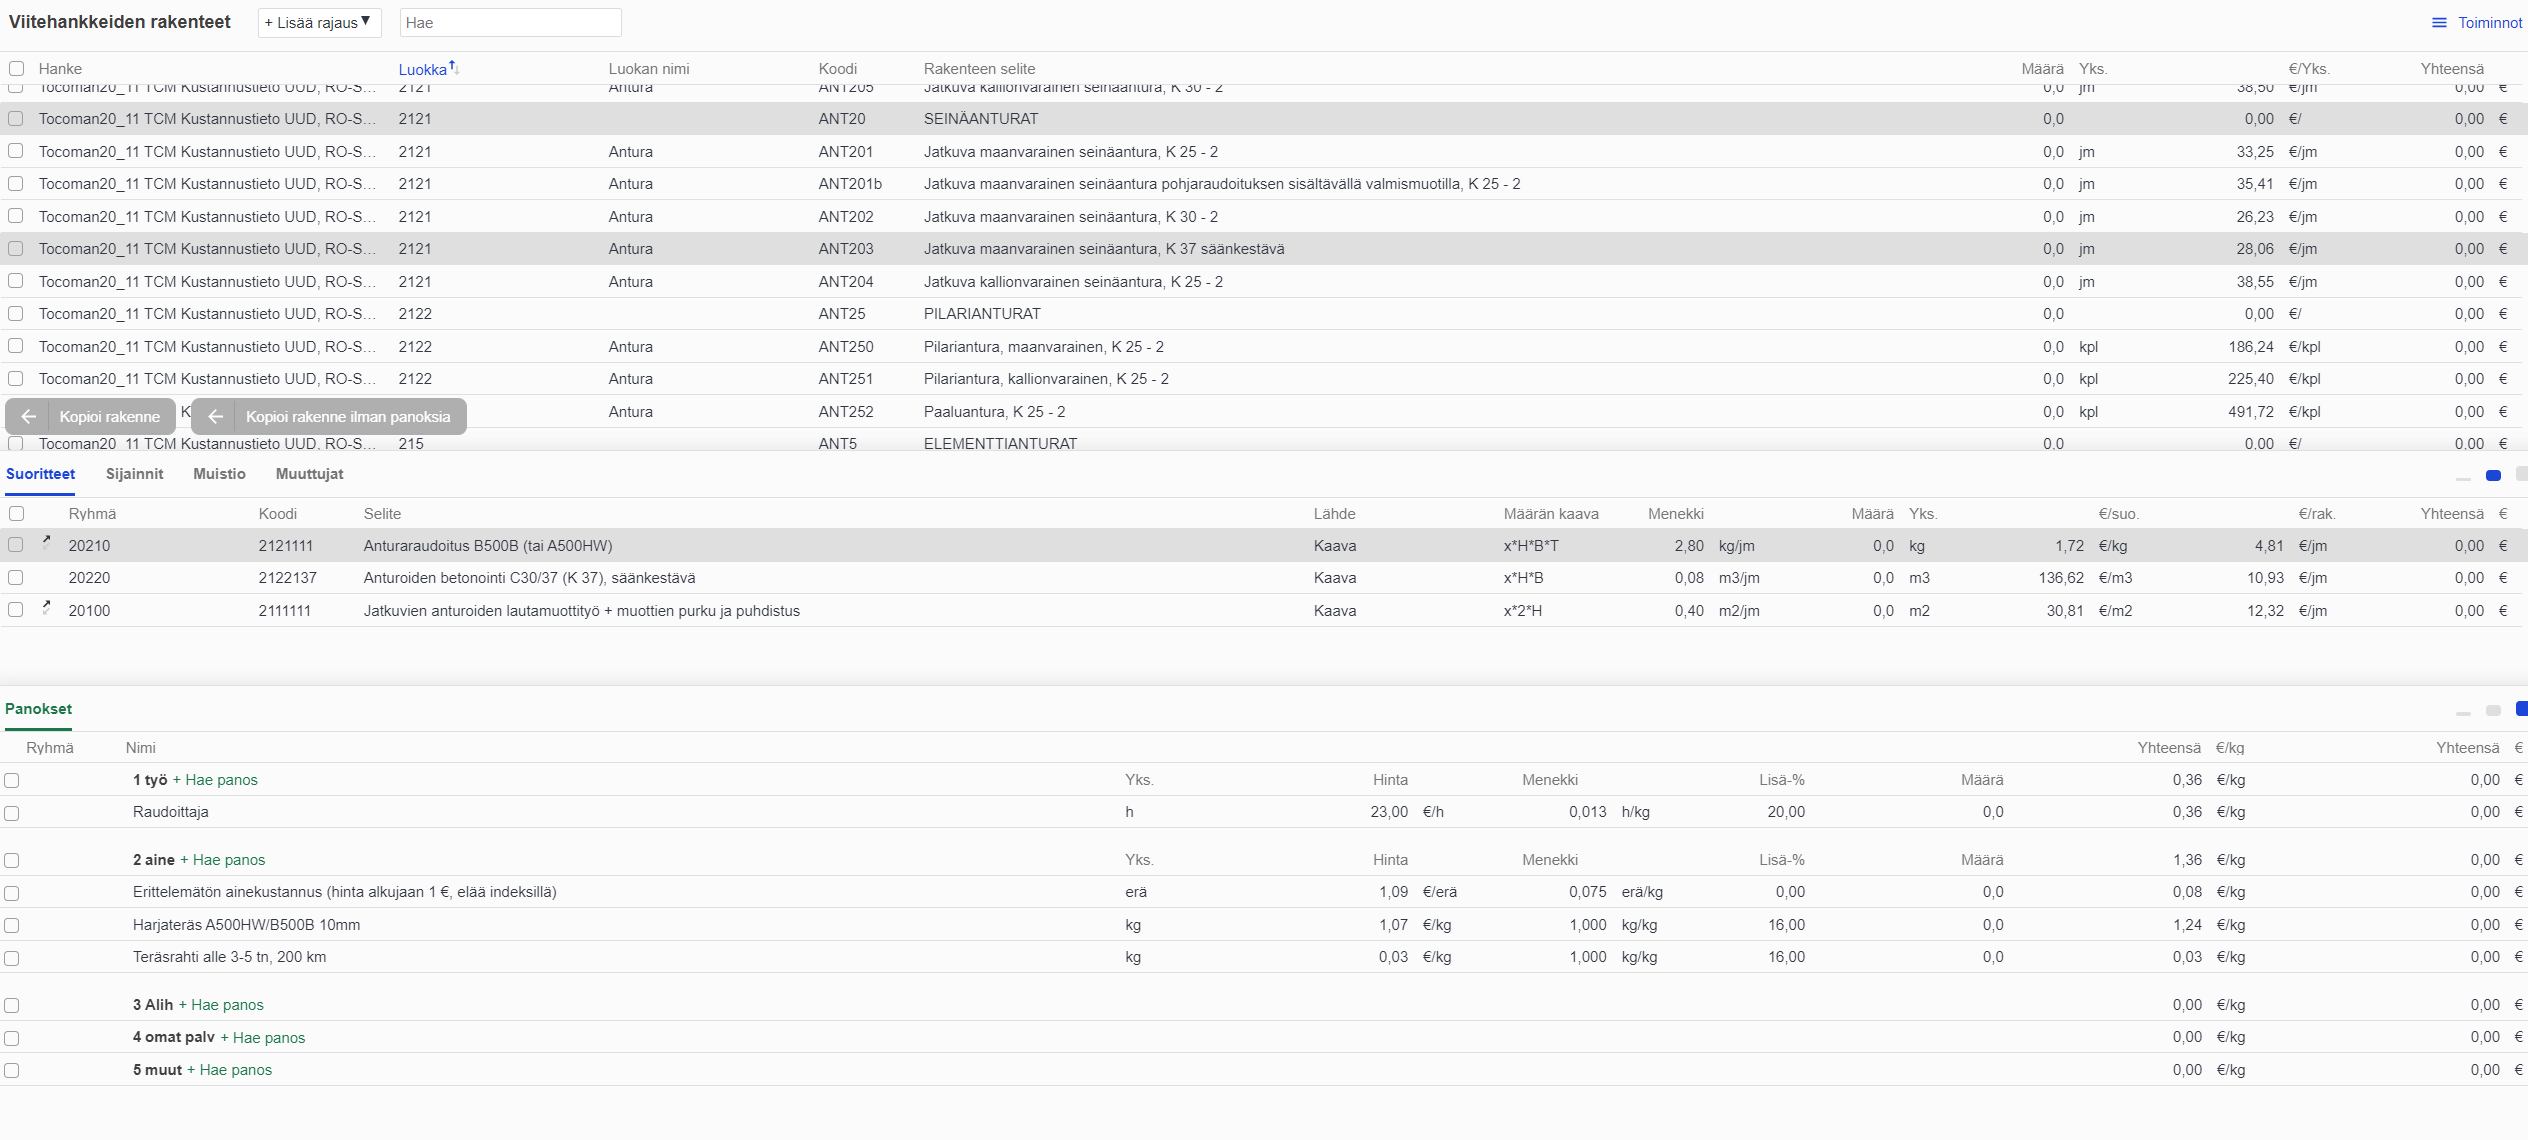Click the Hae search field
Image resolution: width=2528 pixels, height=1140 pixels.
[x=510, y=23]
